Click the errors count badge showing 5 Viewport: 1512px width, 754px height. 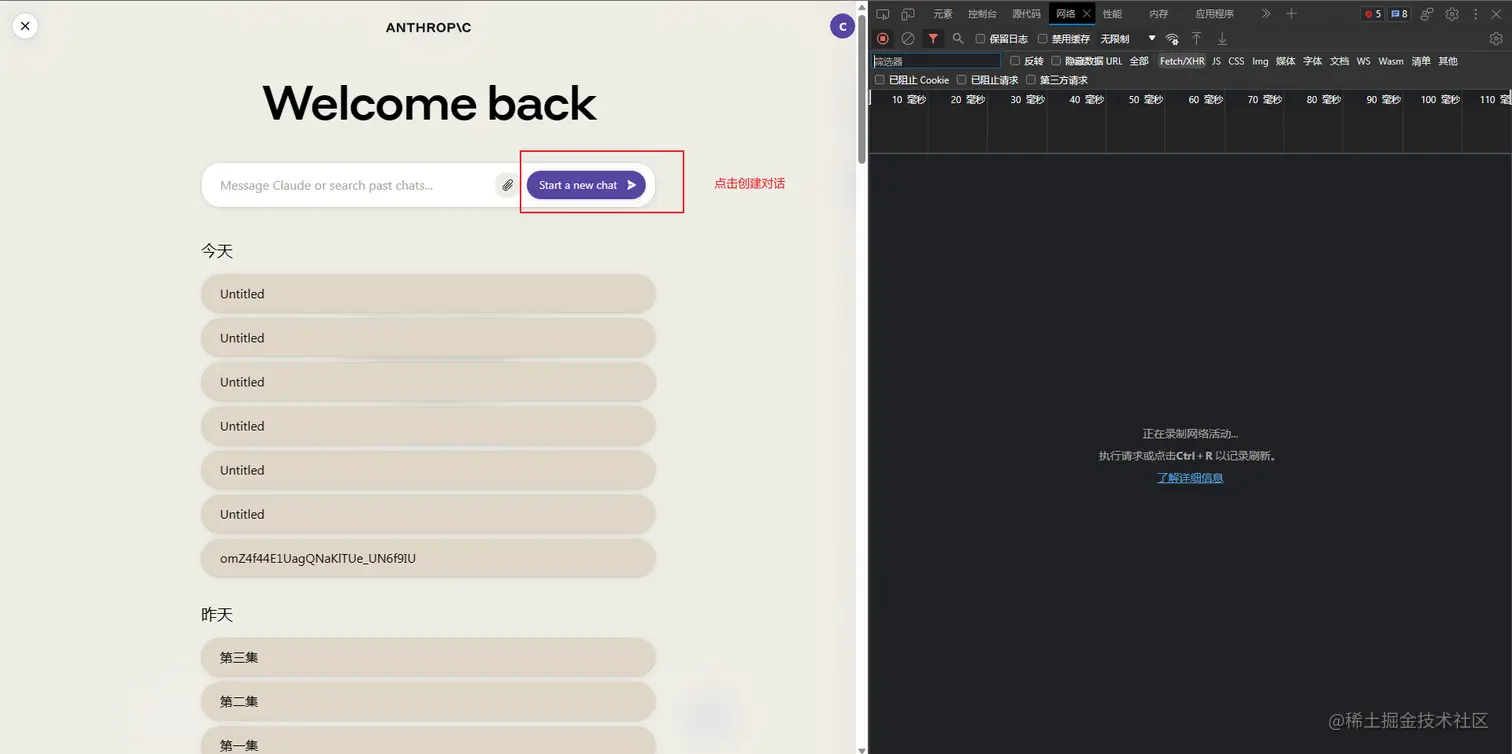coord(1373,14)
